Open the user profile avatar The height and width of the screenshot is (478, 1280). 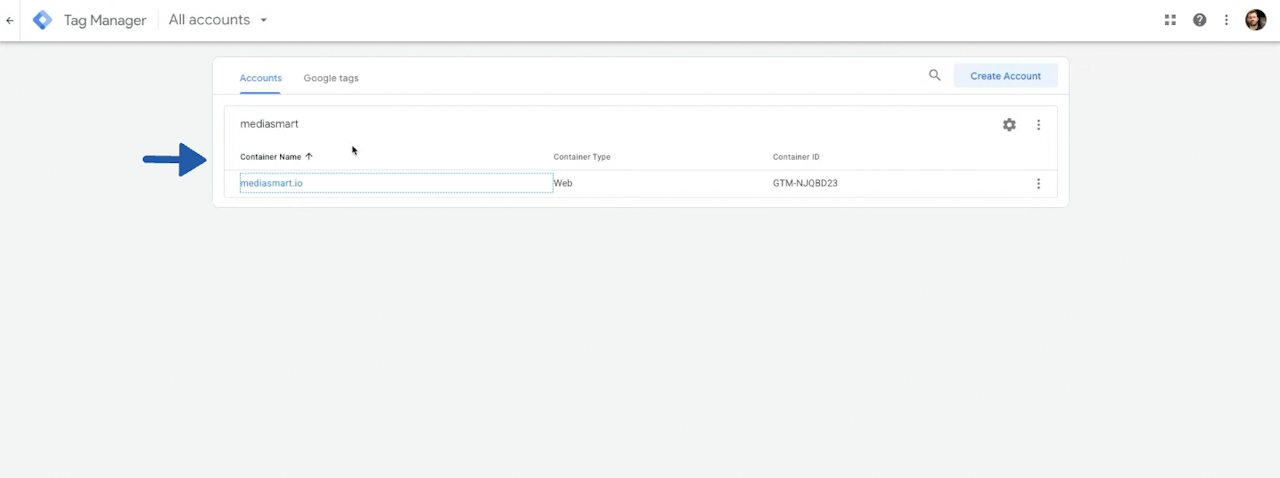[1255, 20]
